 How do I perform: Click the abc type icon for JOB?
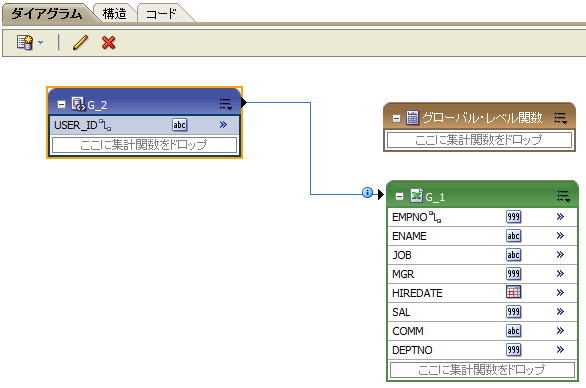pyautogui.click(x=513, y=255)
